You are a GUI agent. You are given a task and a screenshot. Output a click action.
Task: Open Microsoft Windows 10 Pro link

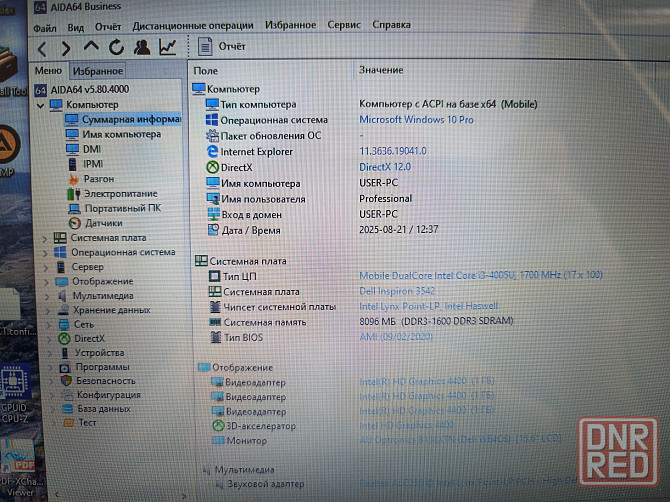(416, 120)
